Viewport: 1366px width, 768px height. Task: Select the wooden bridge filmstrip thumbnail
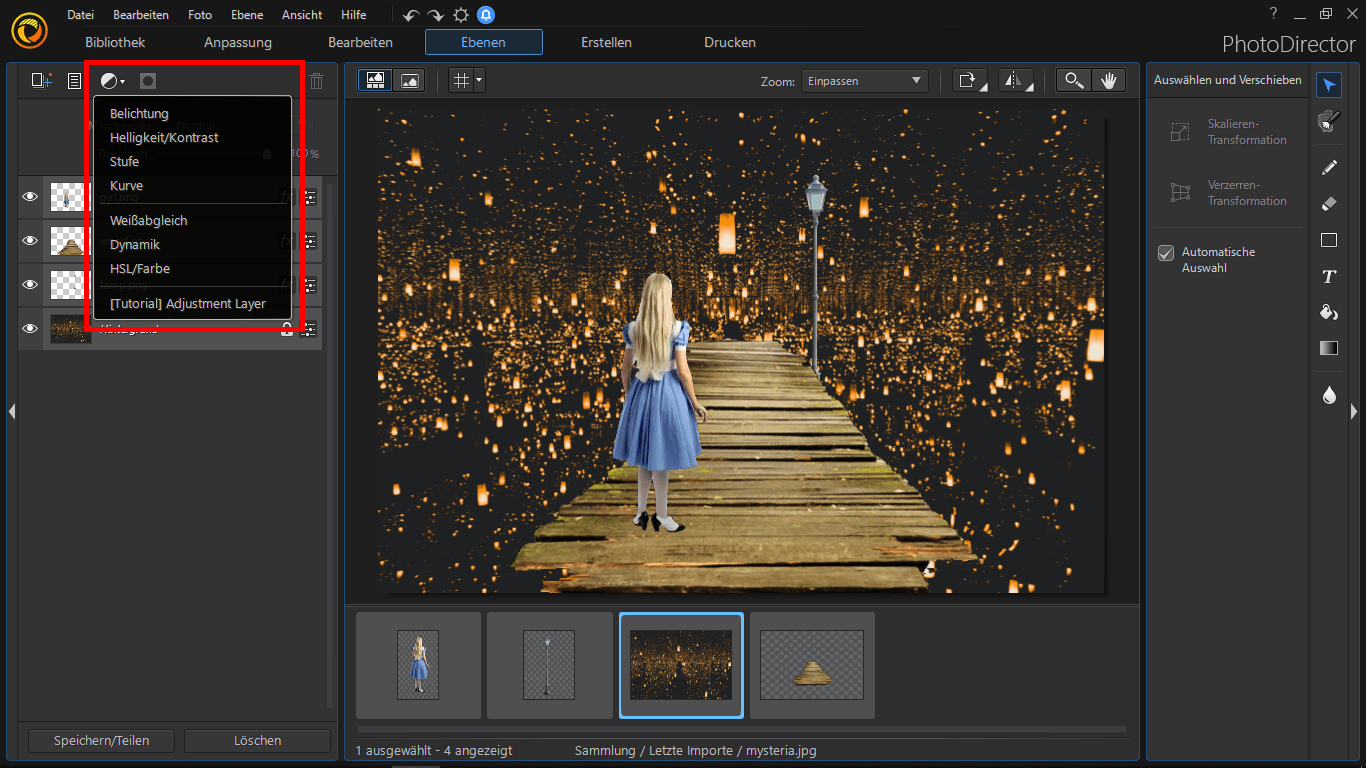(x=812, y=665)
